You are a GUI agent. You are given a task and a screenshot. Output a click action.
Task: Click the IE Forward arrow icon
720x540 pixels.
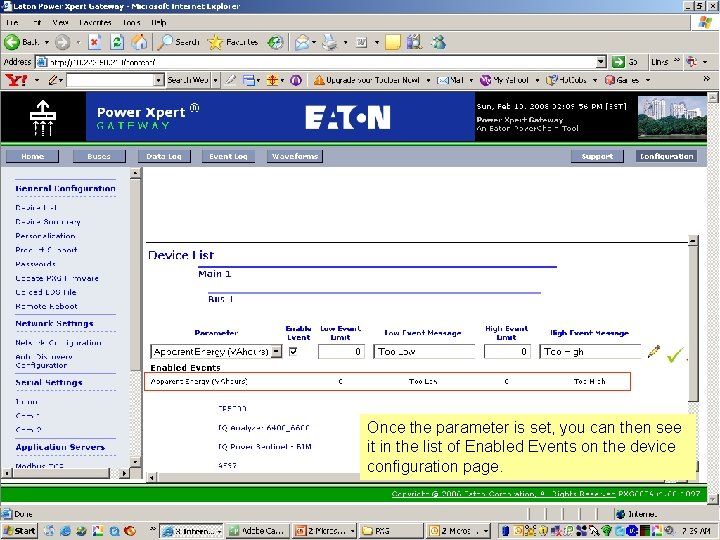tap(62, 43)
